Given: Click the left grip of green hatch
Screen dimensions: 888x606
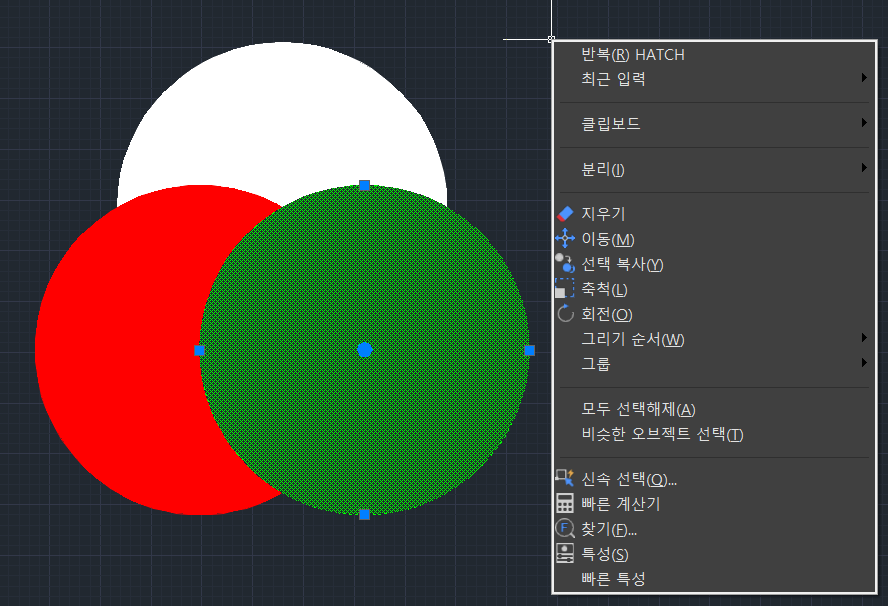Looking at the screenshot, I should [x=199, y=351].
